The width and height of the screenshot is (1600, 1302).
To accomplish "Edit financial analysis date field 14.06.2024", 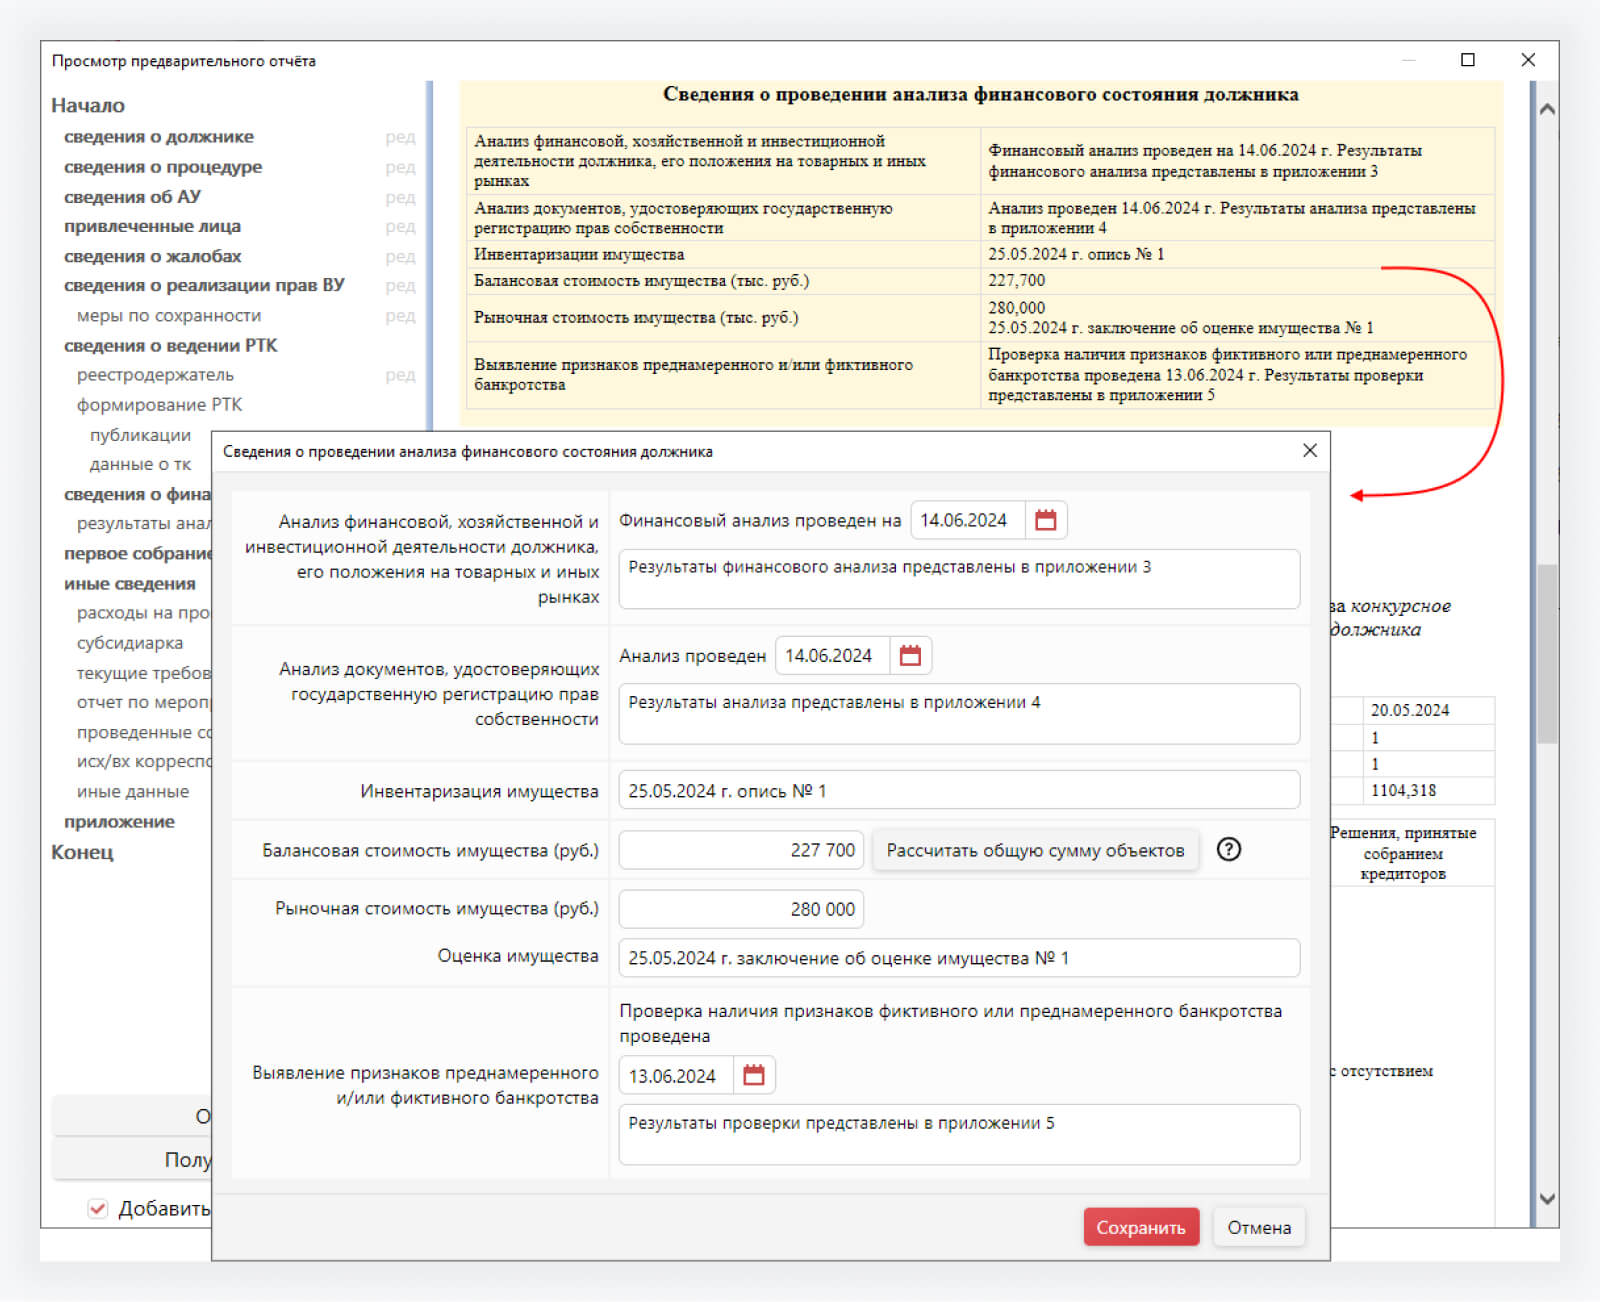I will (968, 520).
